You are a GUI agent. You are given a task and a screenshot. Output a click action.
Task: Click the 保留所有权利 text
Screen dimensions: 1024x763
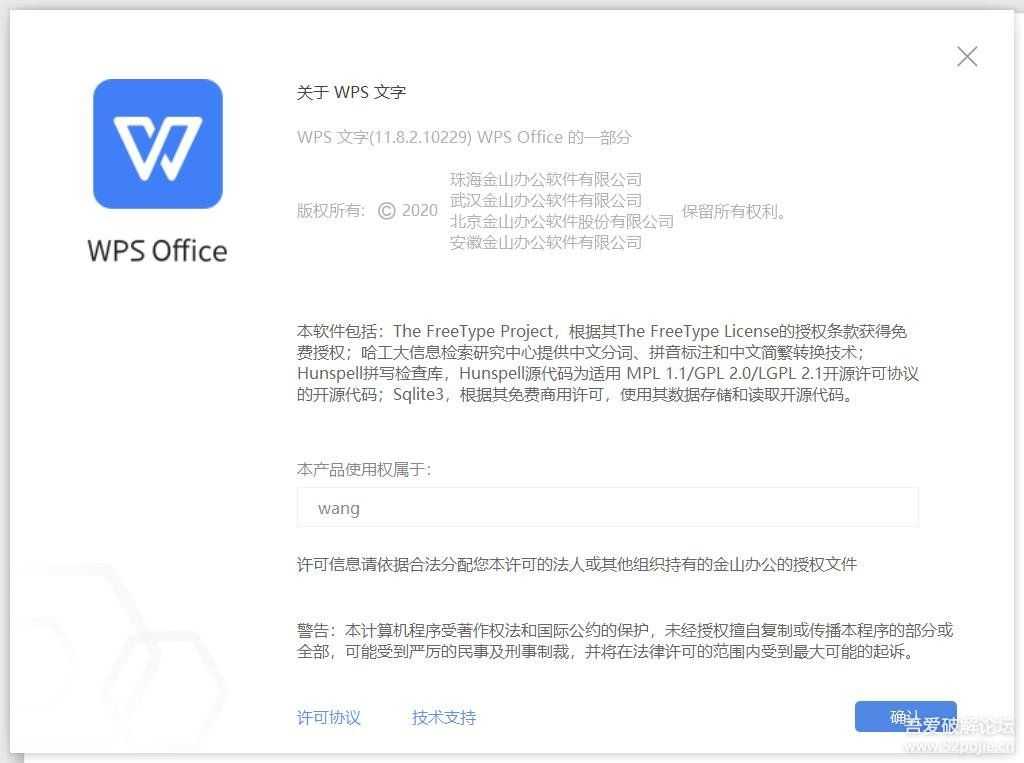(x=734, y=211)
